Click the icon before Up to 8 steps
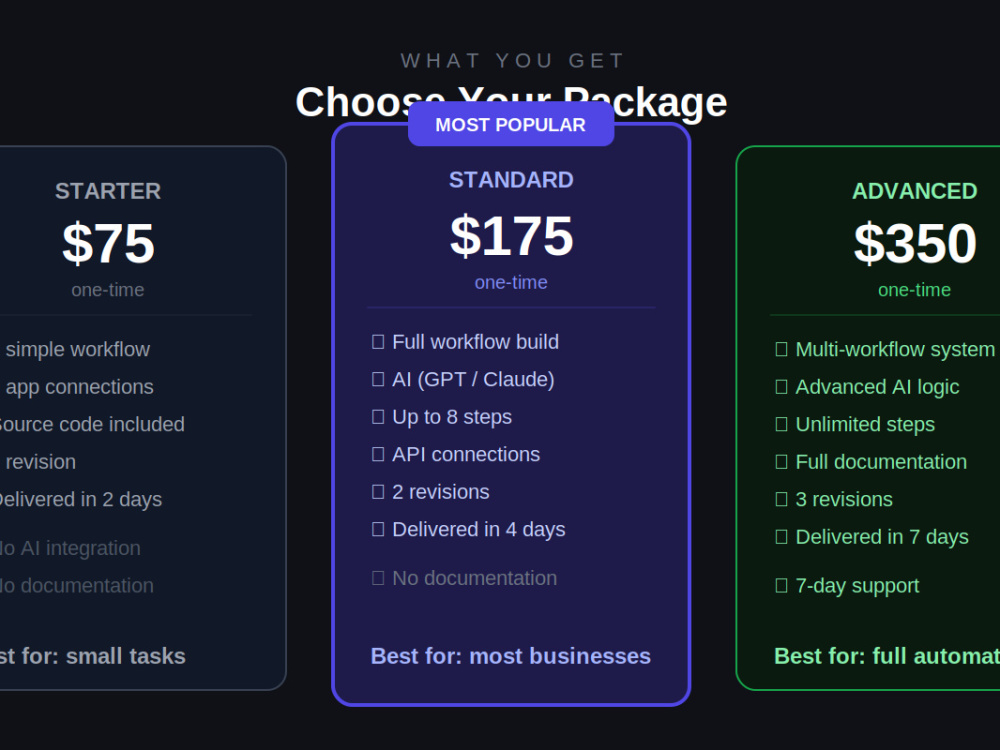The height and width of the screenshot is (750, 1000). (x=378, y=417)
